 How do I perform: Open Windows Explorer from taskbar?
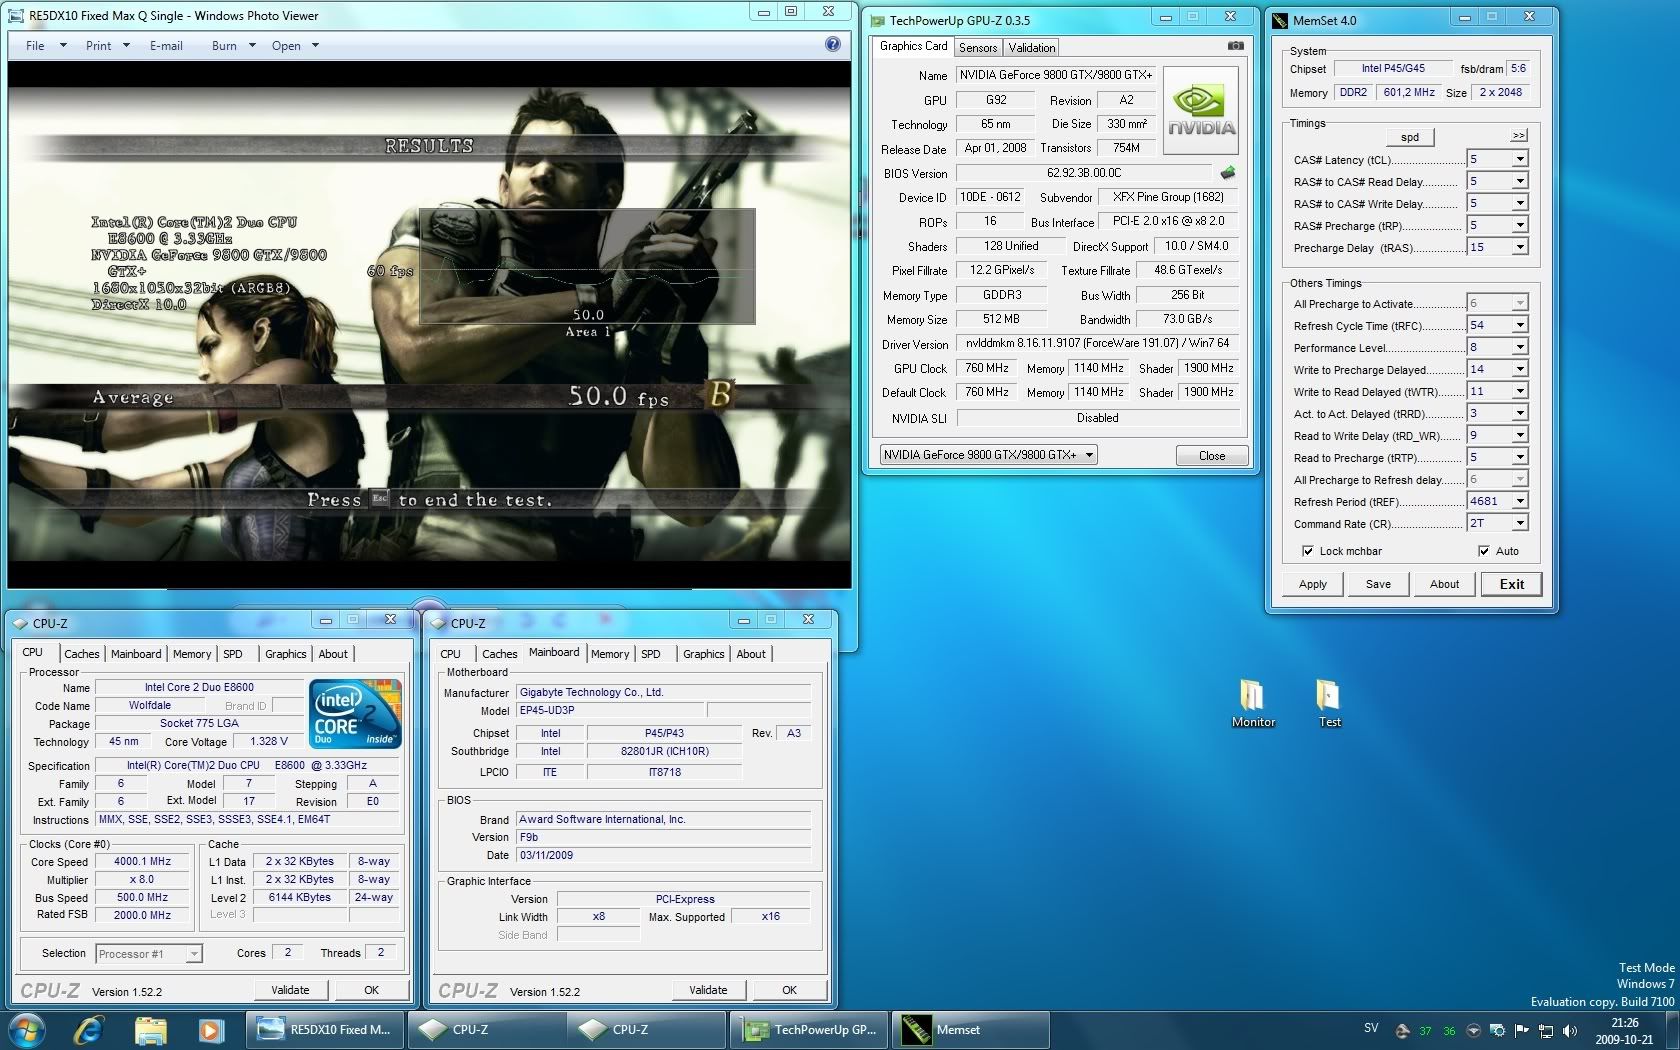pyautogui.click(x=150, y=1029)
